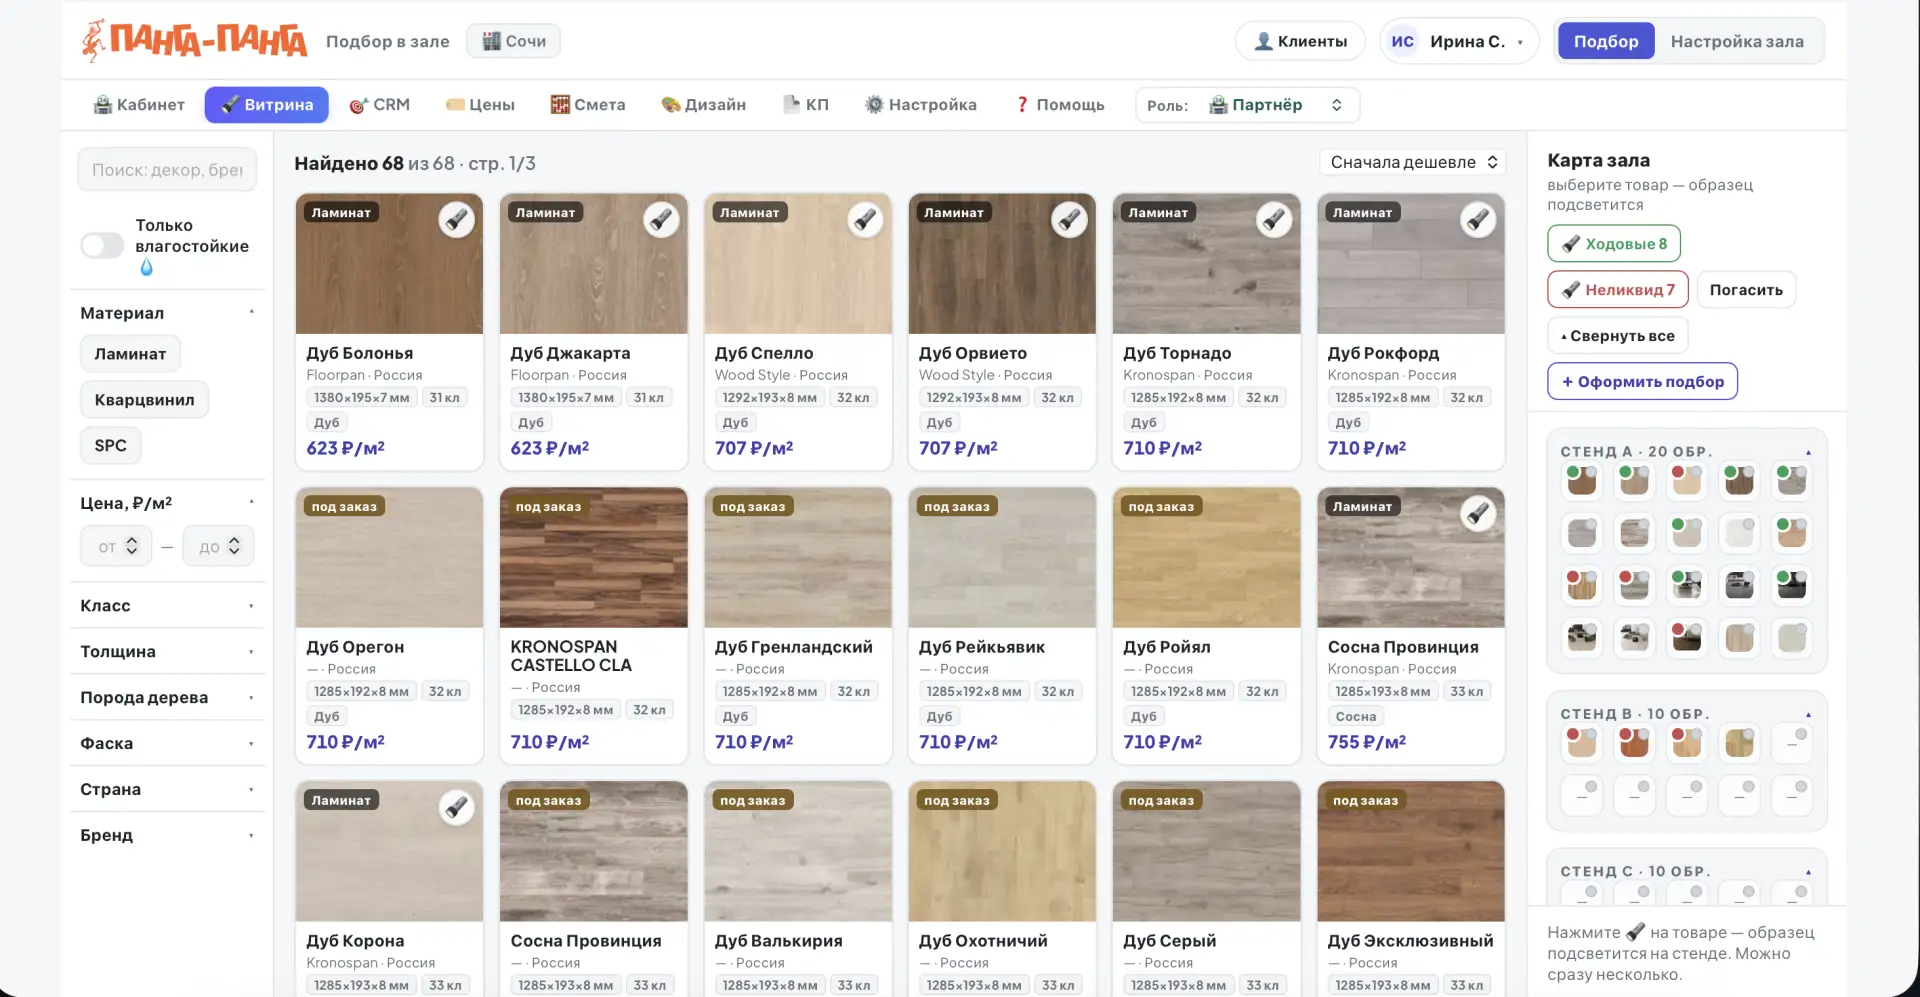Viewport: 1920px width, 997px height.
Task: Collapse Стенд B panel on hall map
Action: pyautogui.click(x=1808, y=715)
